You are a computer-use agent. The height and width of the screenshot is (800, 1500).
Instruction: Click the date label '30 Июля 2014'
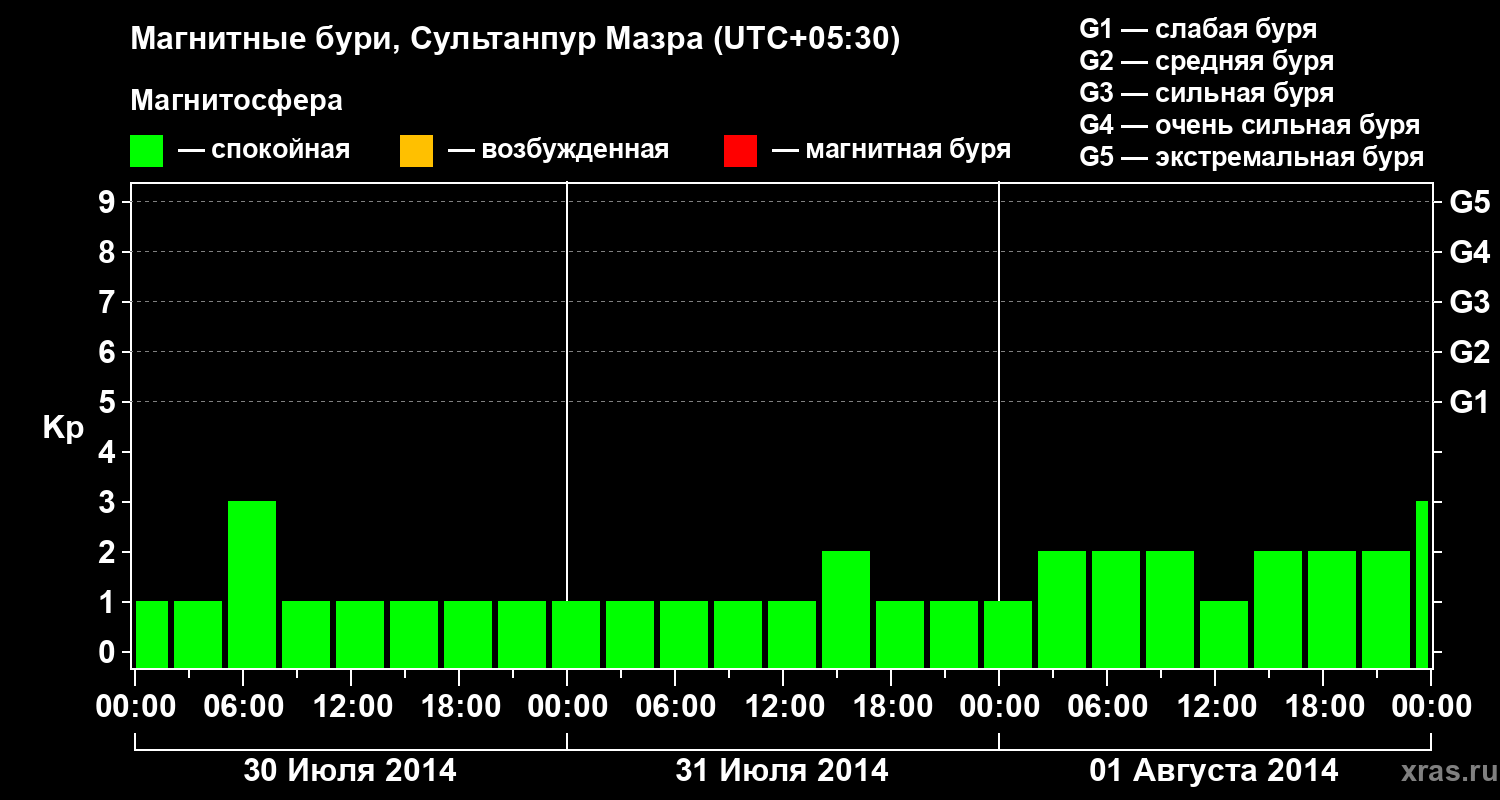[x=350, y=770]
